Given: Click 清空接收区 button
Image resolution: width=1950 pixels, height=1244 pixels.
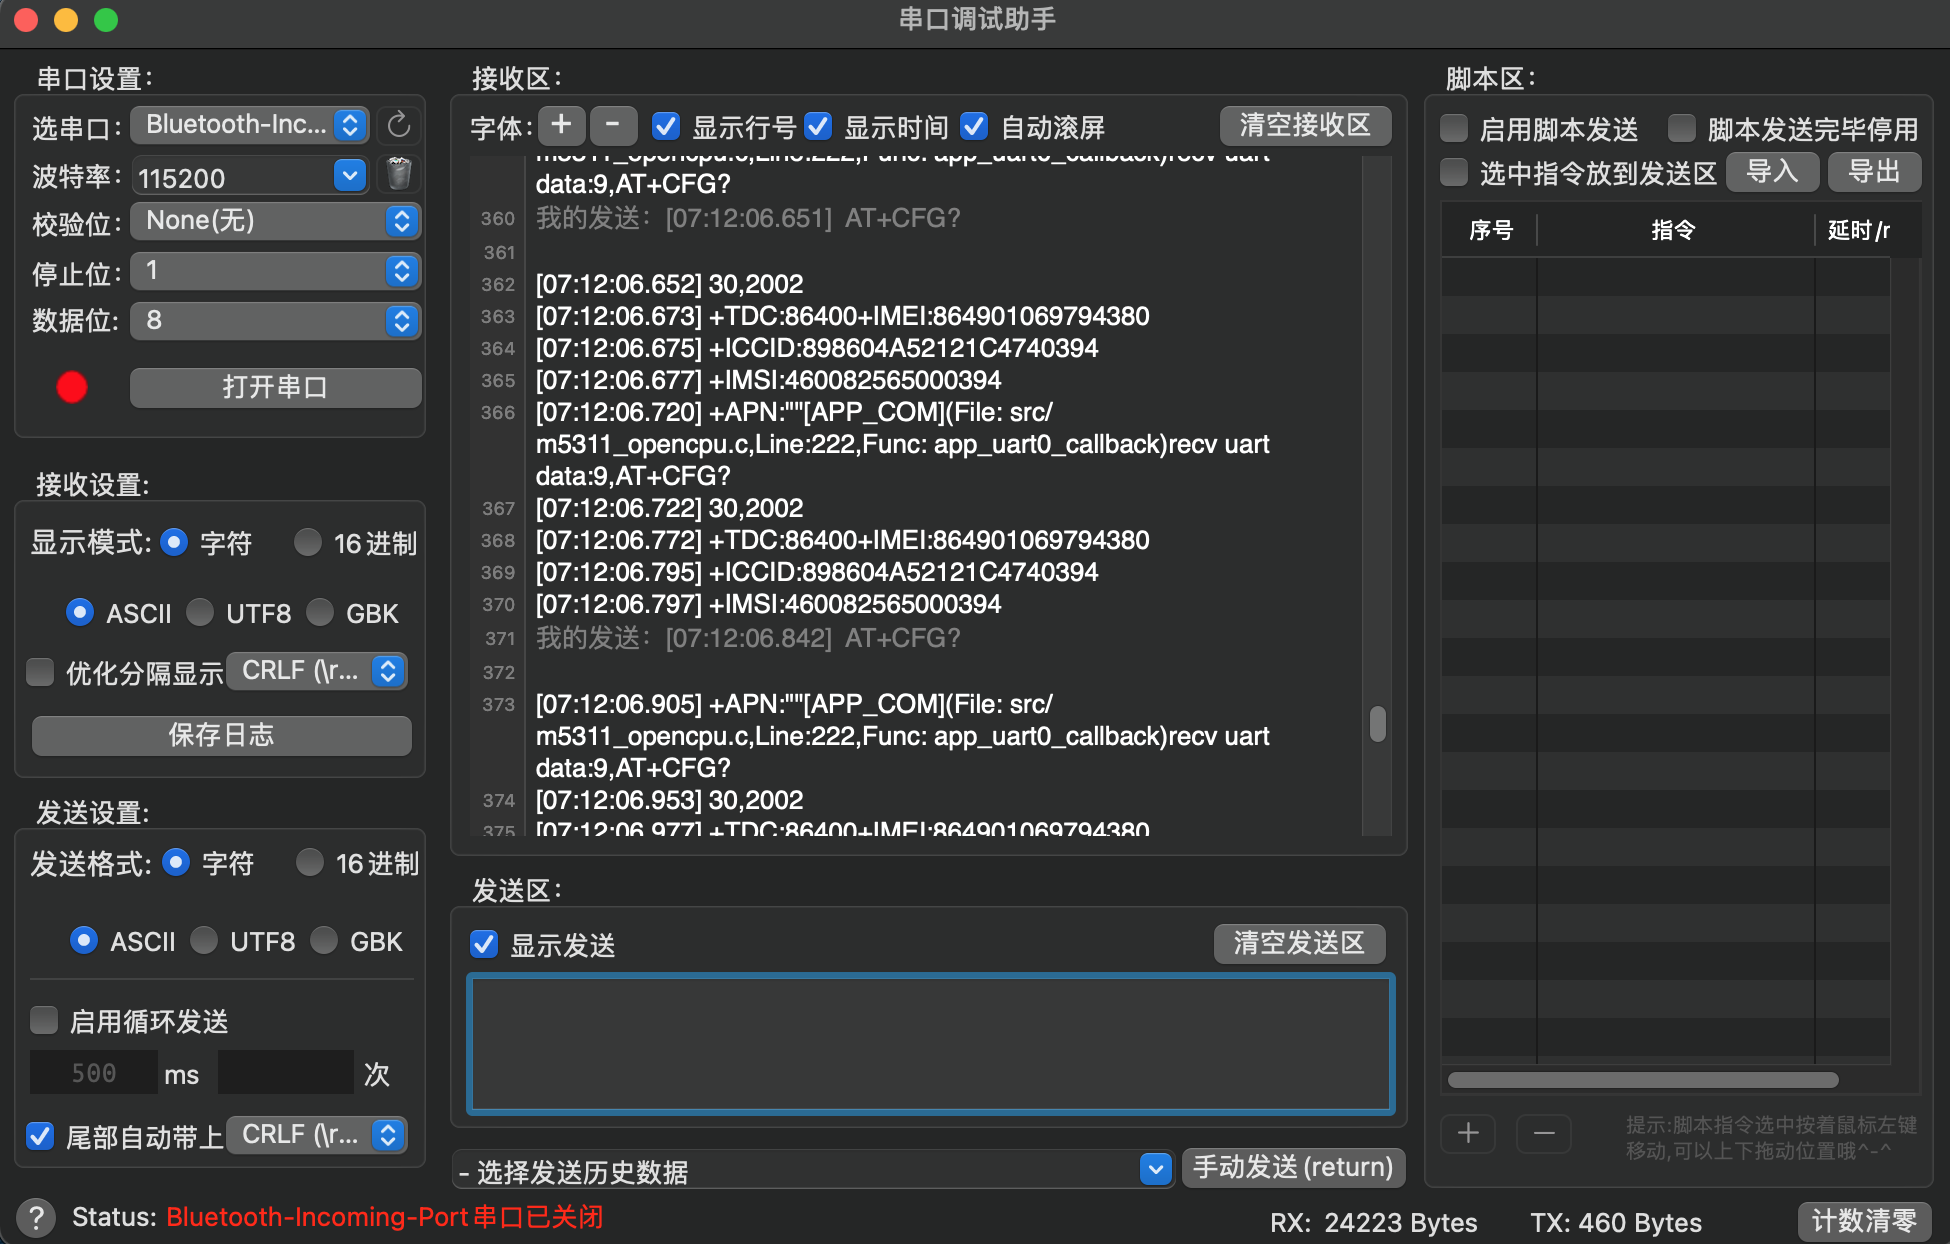Looking at the screenshot, I should pos(1305,126).
